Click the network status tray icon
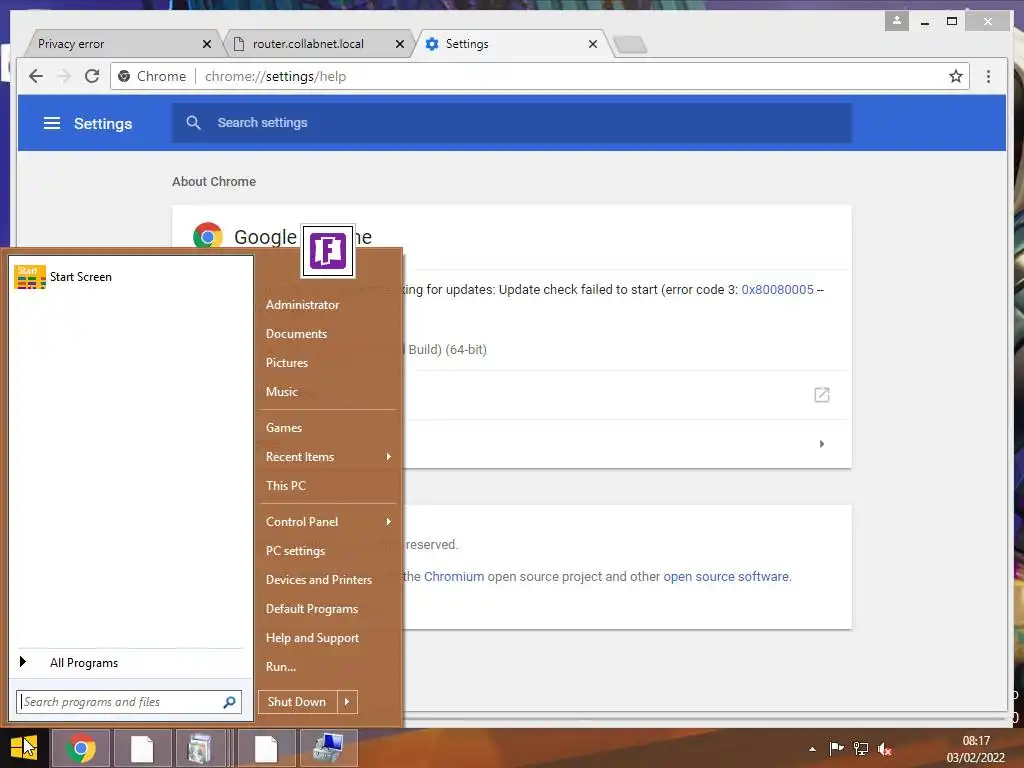The height and width of the screenshot is (768, 1024). click(x=861, y=748)
